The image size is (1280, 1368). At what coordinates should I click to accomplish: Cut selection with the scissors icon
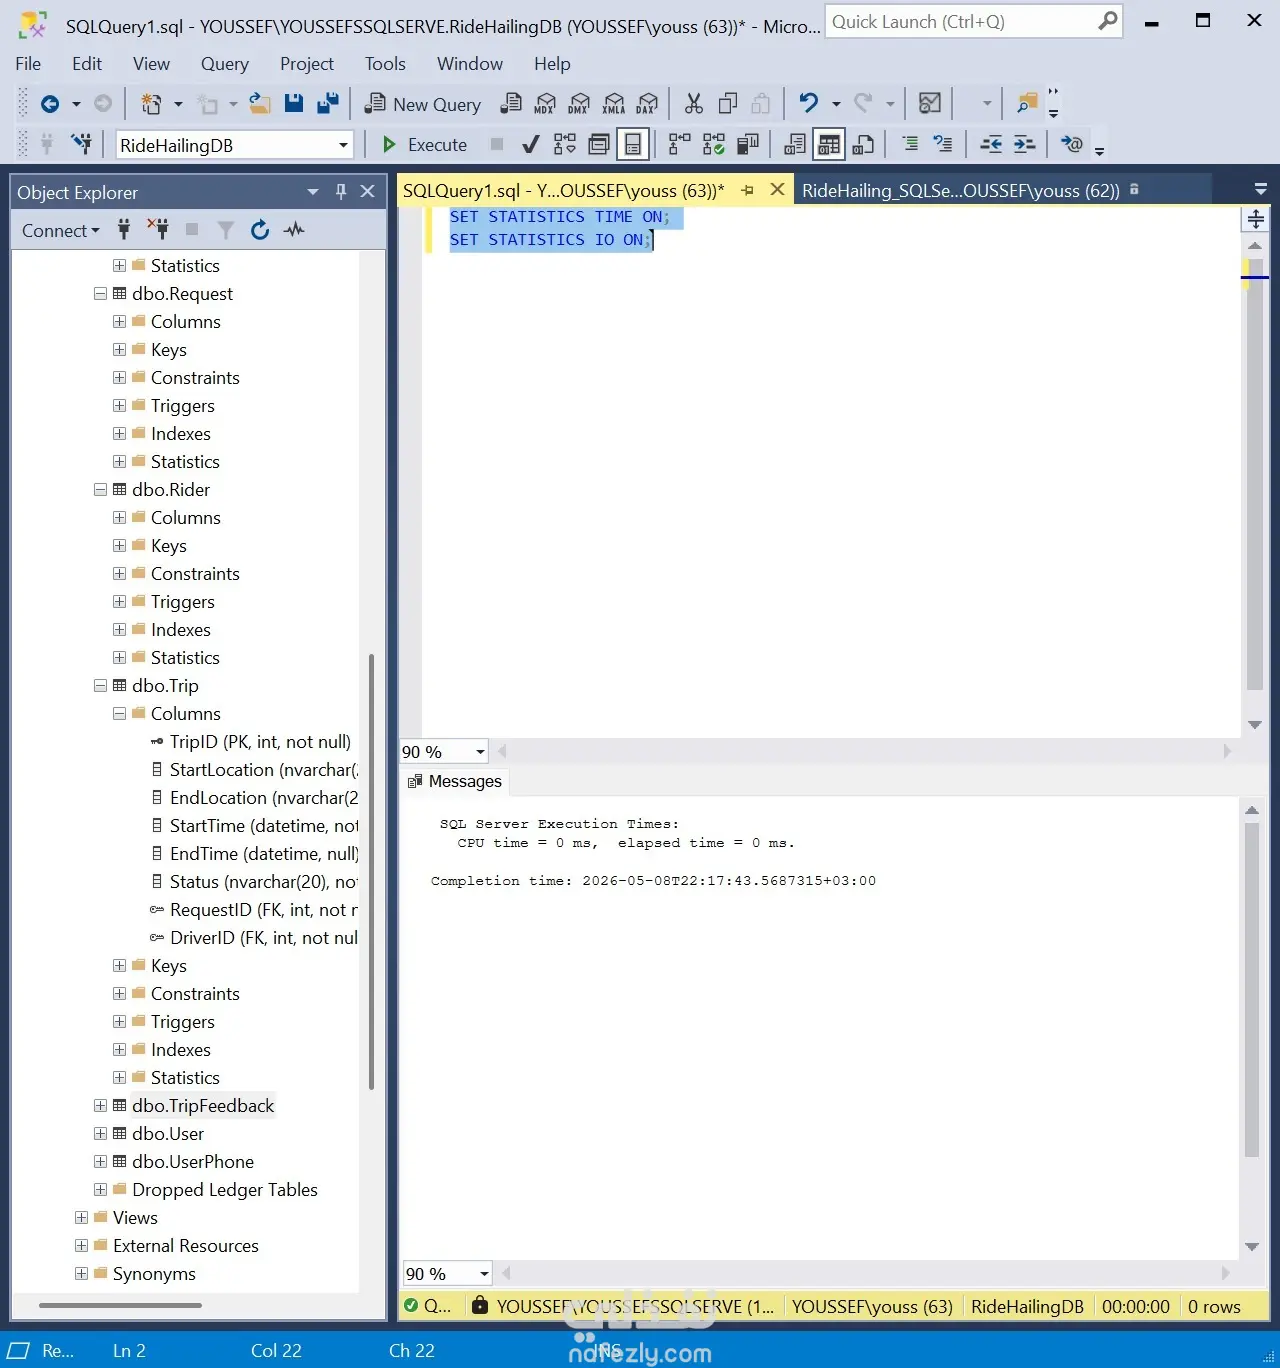pos(694,103)
